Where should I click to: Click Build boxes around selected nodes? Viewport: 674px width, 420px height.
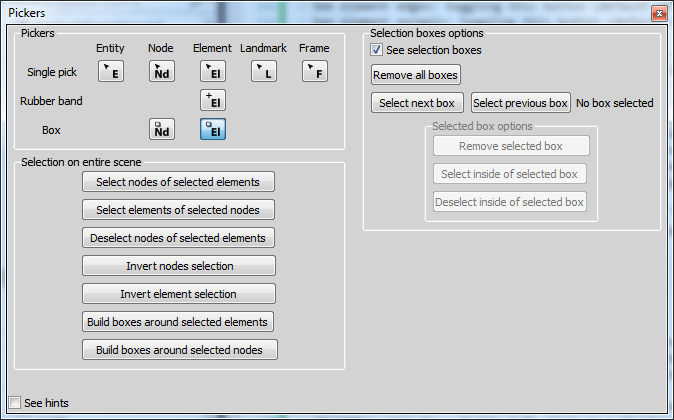click(x=180, y=349)
